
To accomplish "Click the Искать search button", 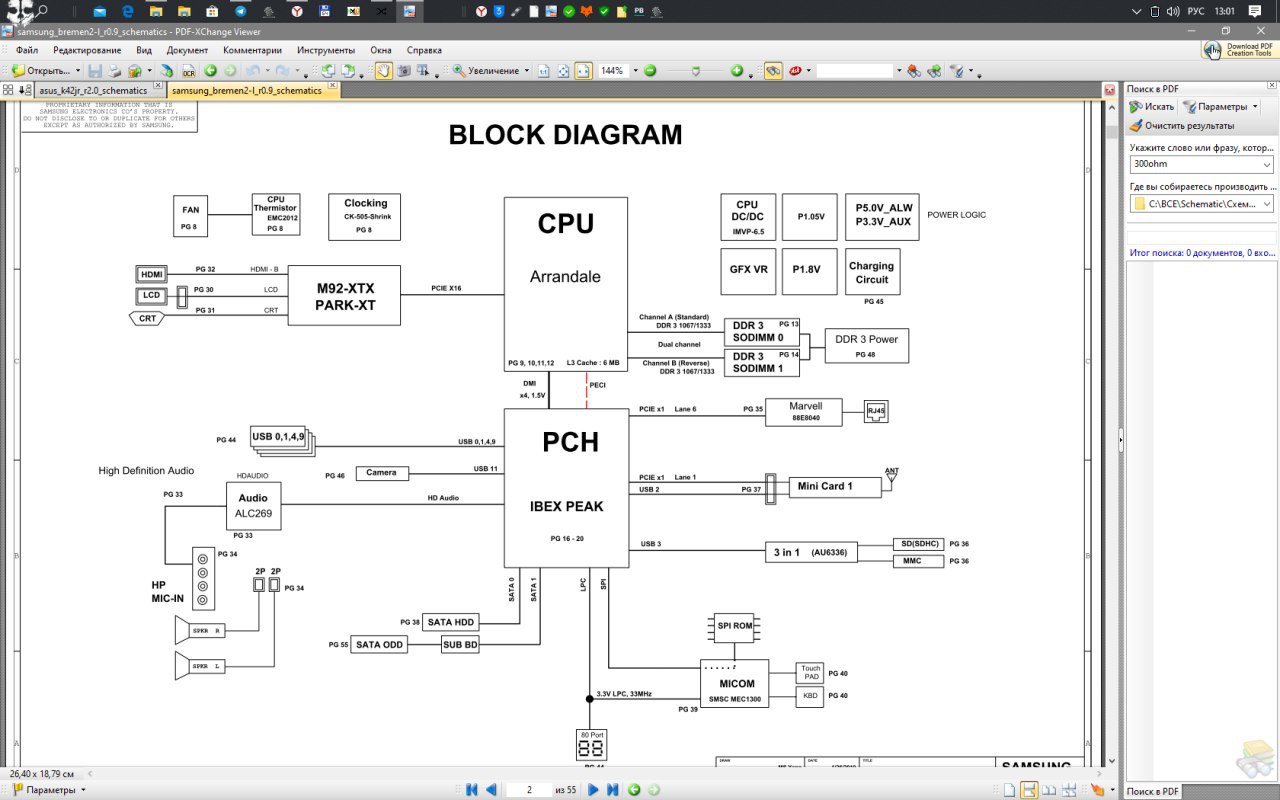I will (1151, 106).
